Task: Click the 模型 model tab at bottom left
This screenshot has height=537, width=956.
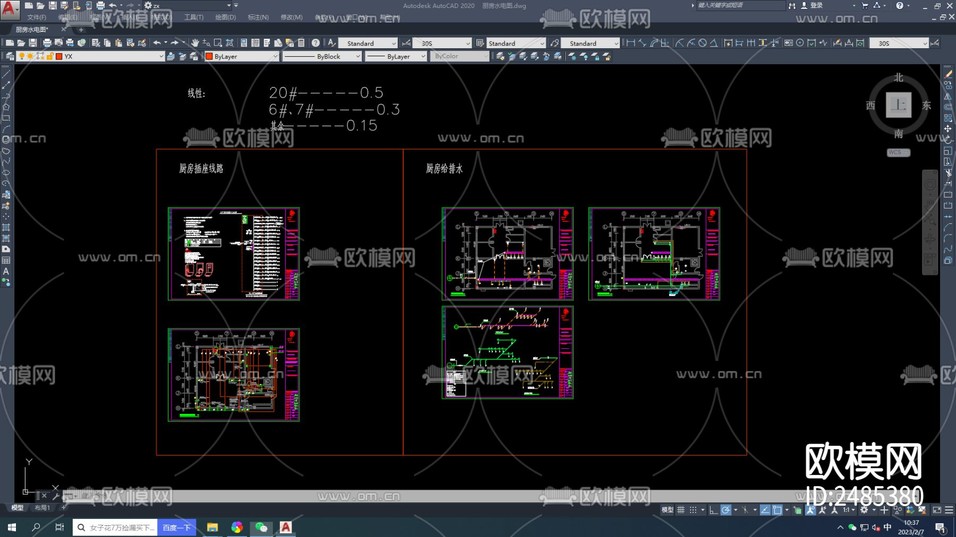Action: click(x=18, y=507)
